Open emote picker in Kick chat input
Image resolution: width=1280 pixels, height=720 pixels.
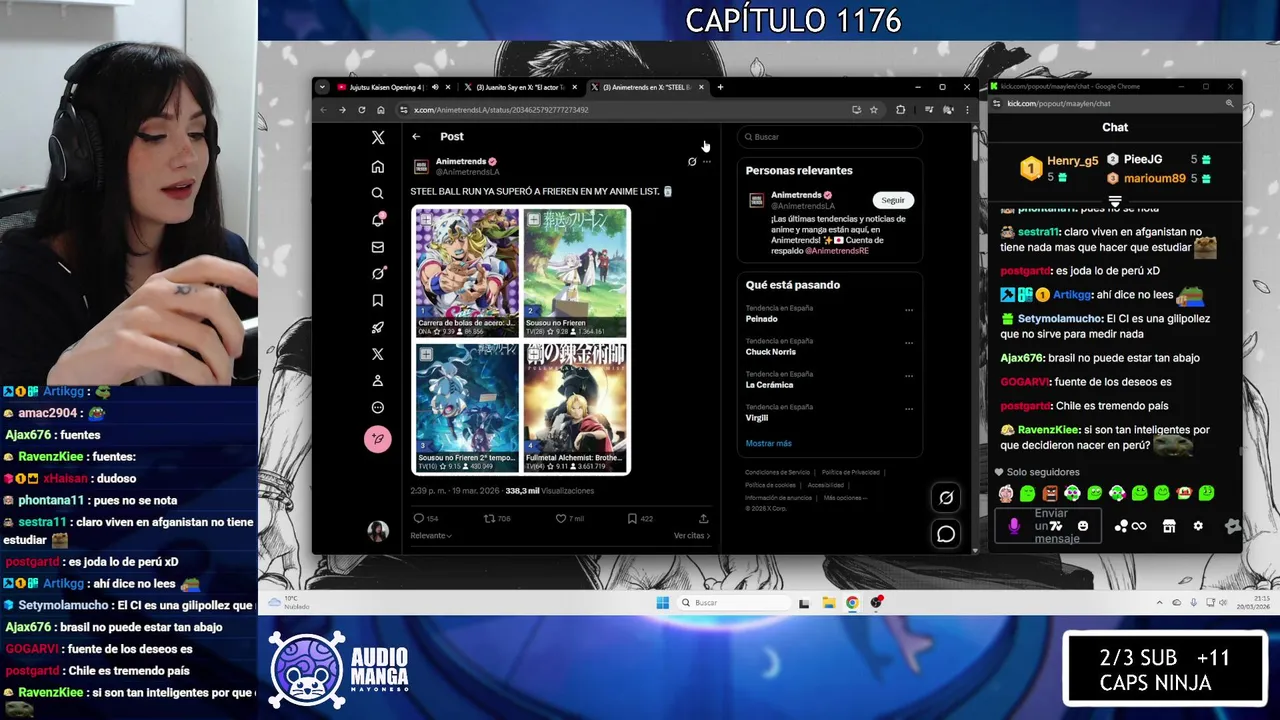pyautogui.click(x=1083, y=526)
